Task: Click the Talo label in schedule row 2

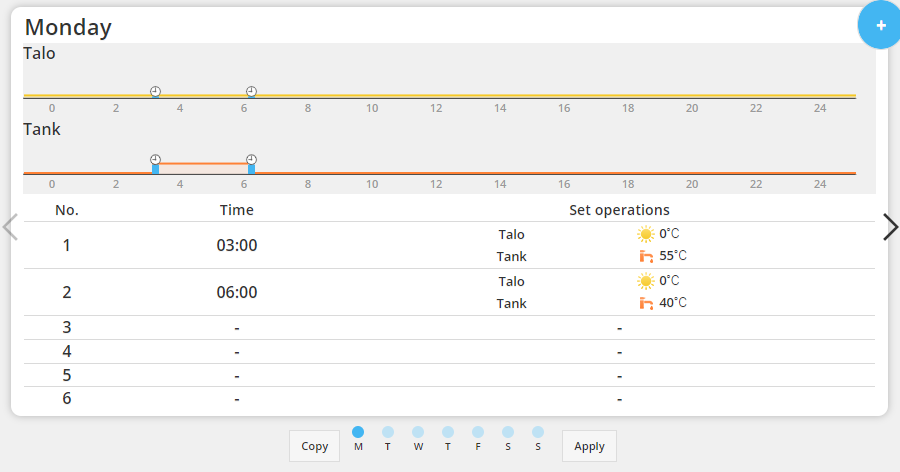Action: (x=511, y=281)
